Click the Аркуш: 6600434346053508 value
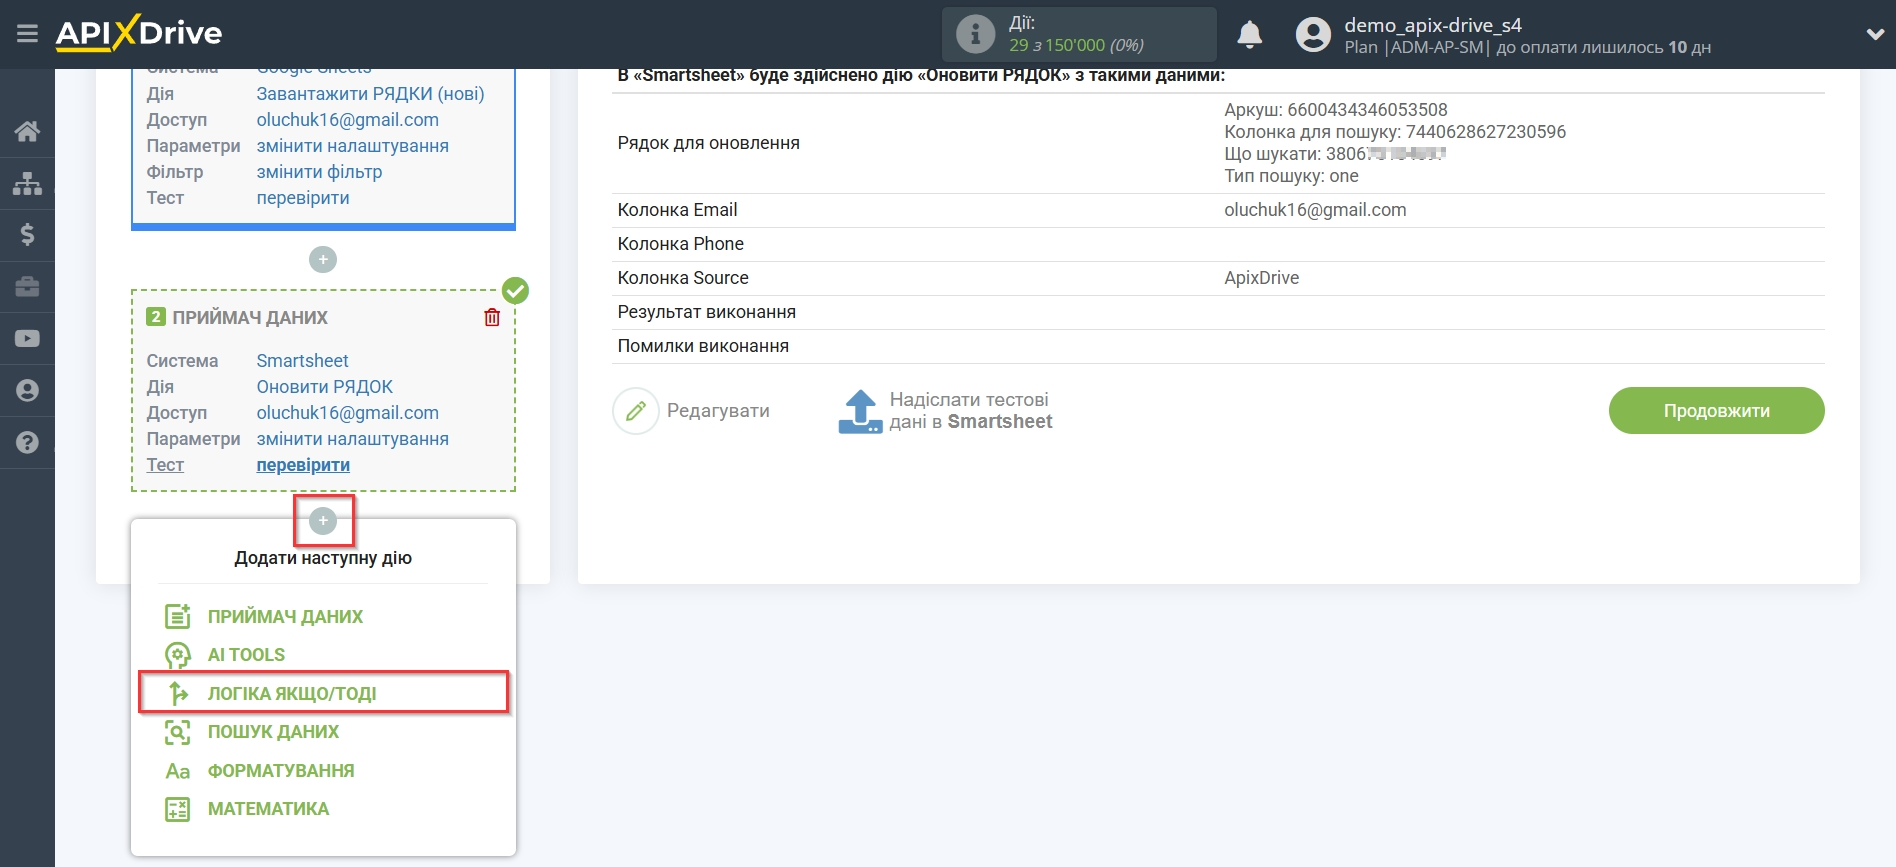Screen dimensions: 1896x867 click(1335, 110)
